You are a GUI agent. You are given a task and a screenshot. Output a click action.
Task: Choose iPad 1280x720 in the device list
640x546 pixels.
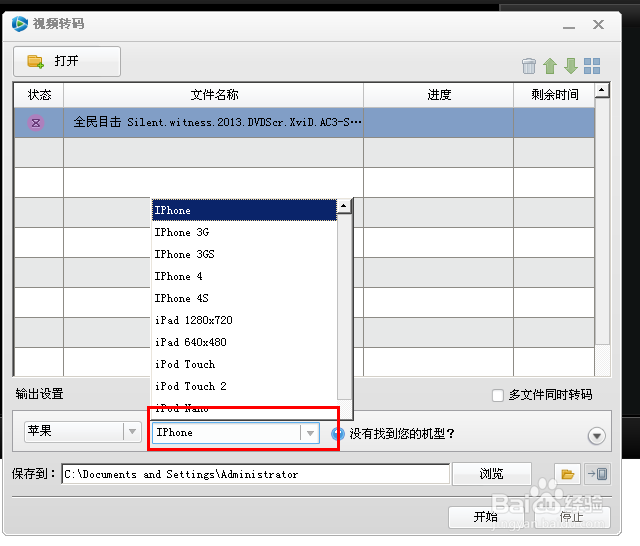click(x=244, y=320)
